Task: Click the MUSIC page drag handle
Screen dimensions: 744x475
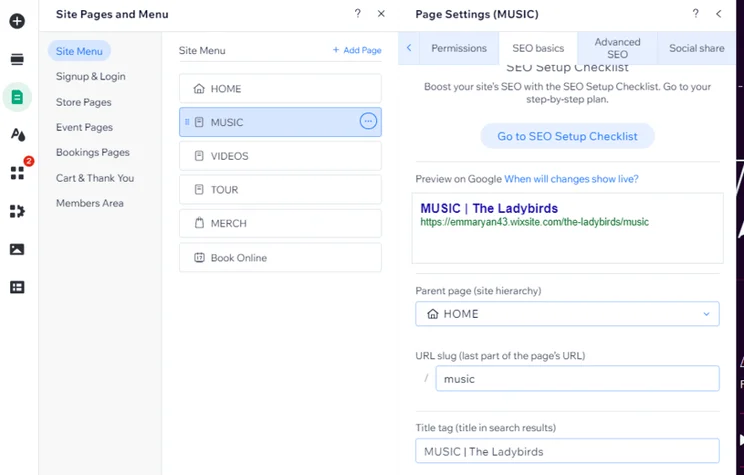Action: (x=187, y=122)
